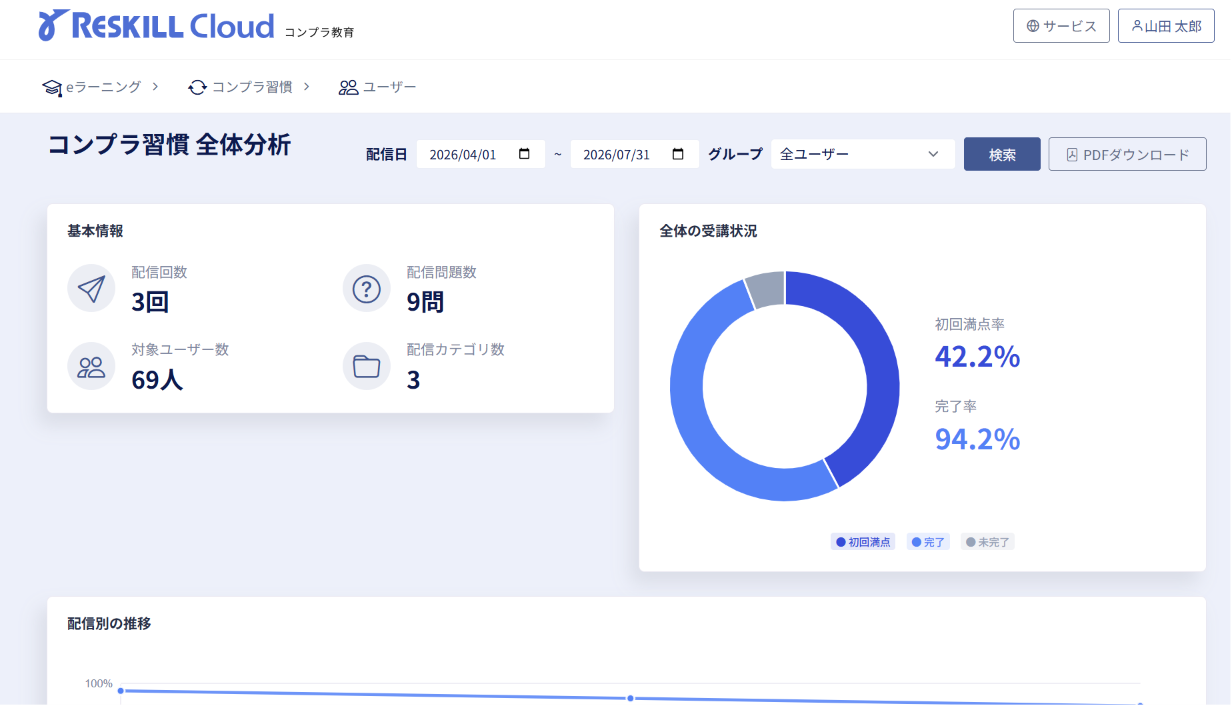Click the PDFダウンロード button

pos(1127,154)
